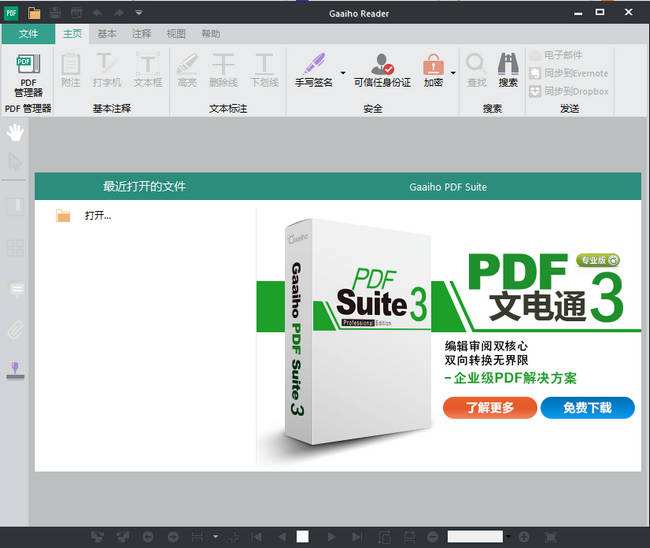Switch to the 基本 tab

point(107,34)
